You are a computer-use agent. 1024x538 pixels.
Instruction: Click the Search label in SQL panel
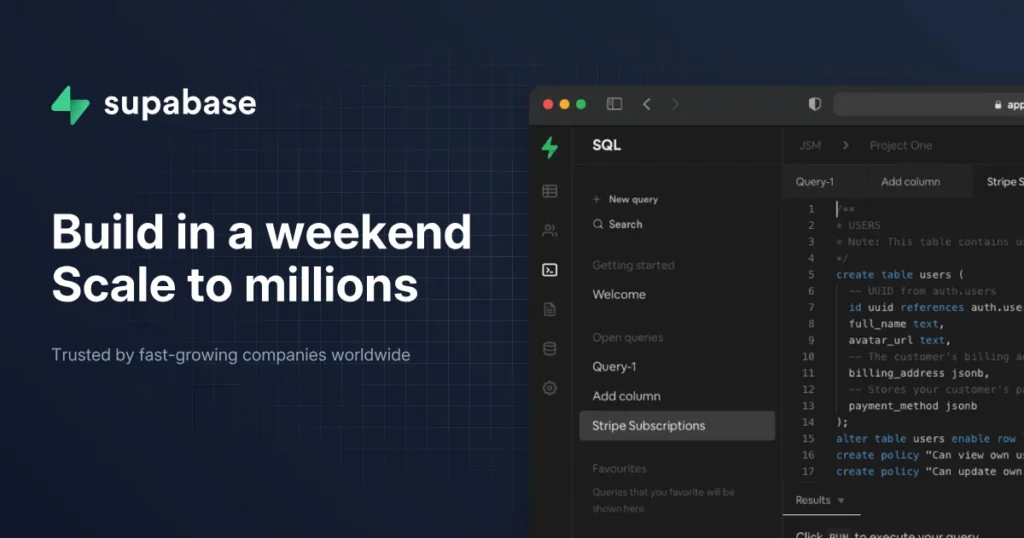626,224
